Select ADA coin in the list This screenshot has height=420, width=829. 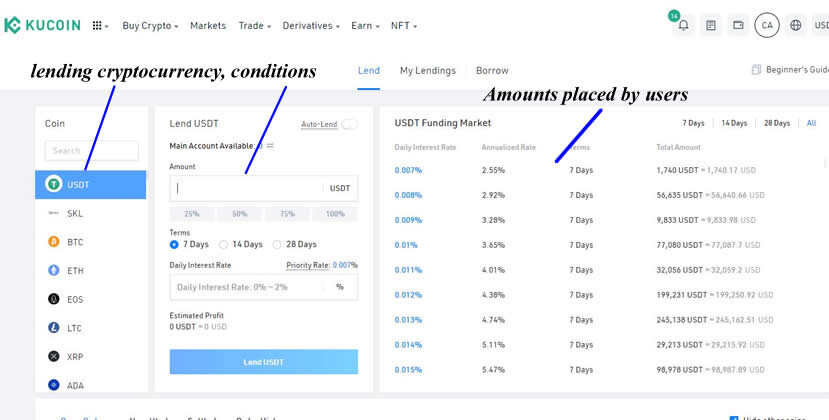click(90, 385)
